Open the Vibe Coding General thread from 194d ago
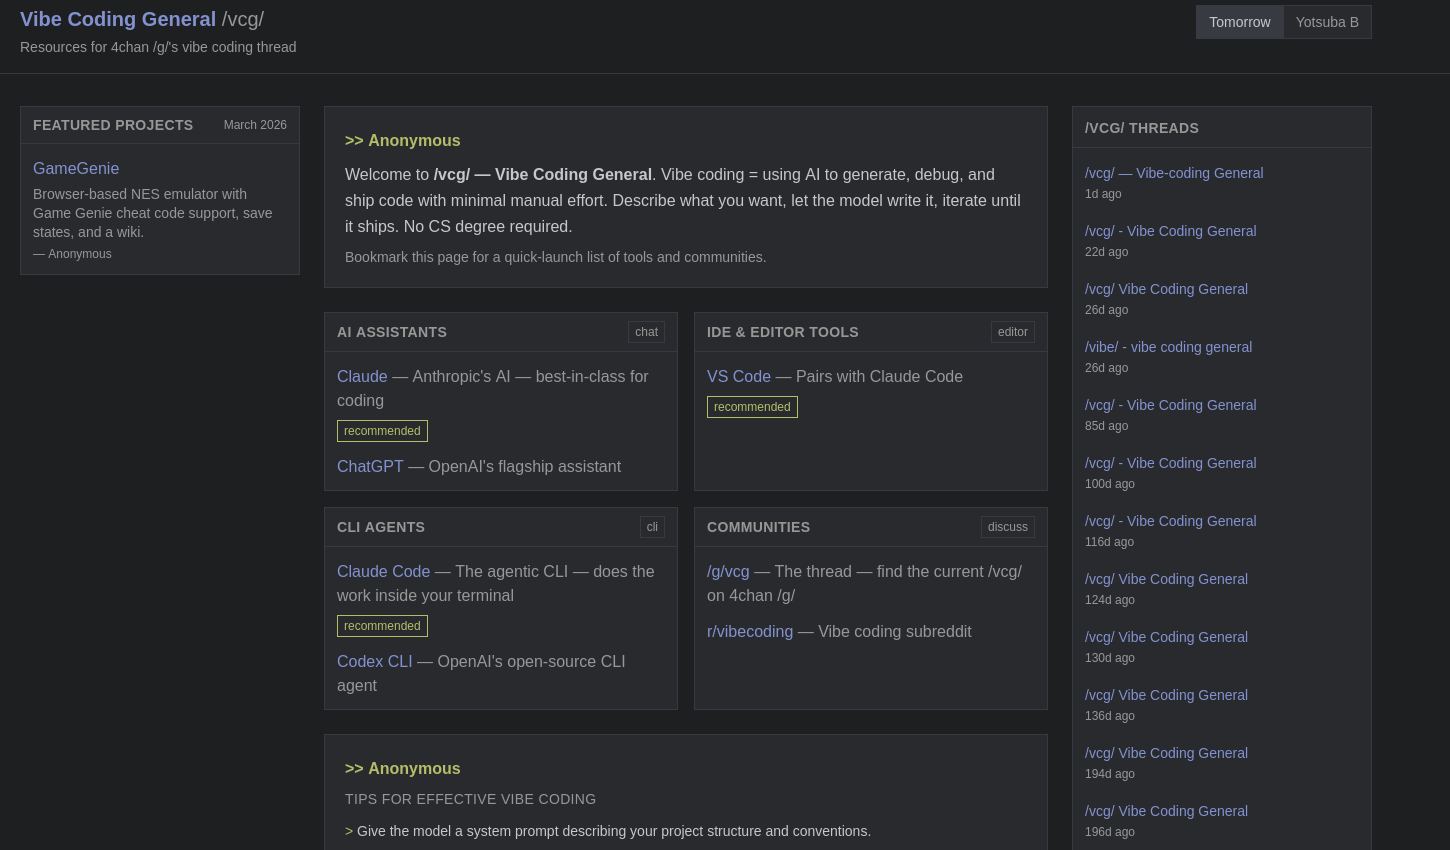Image resolution: width=1450 pixels, height=850 pixels. click(1166, 753)
